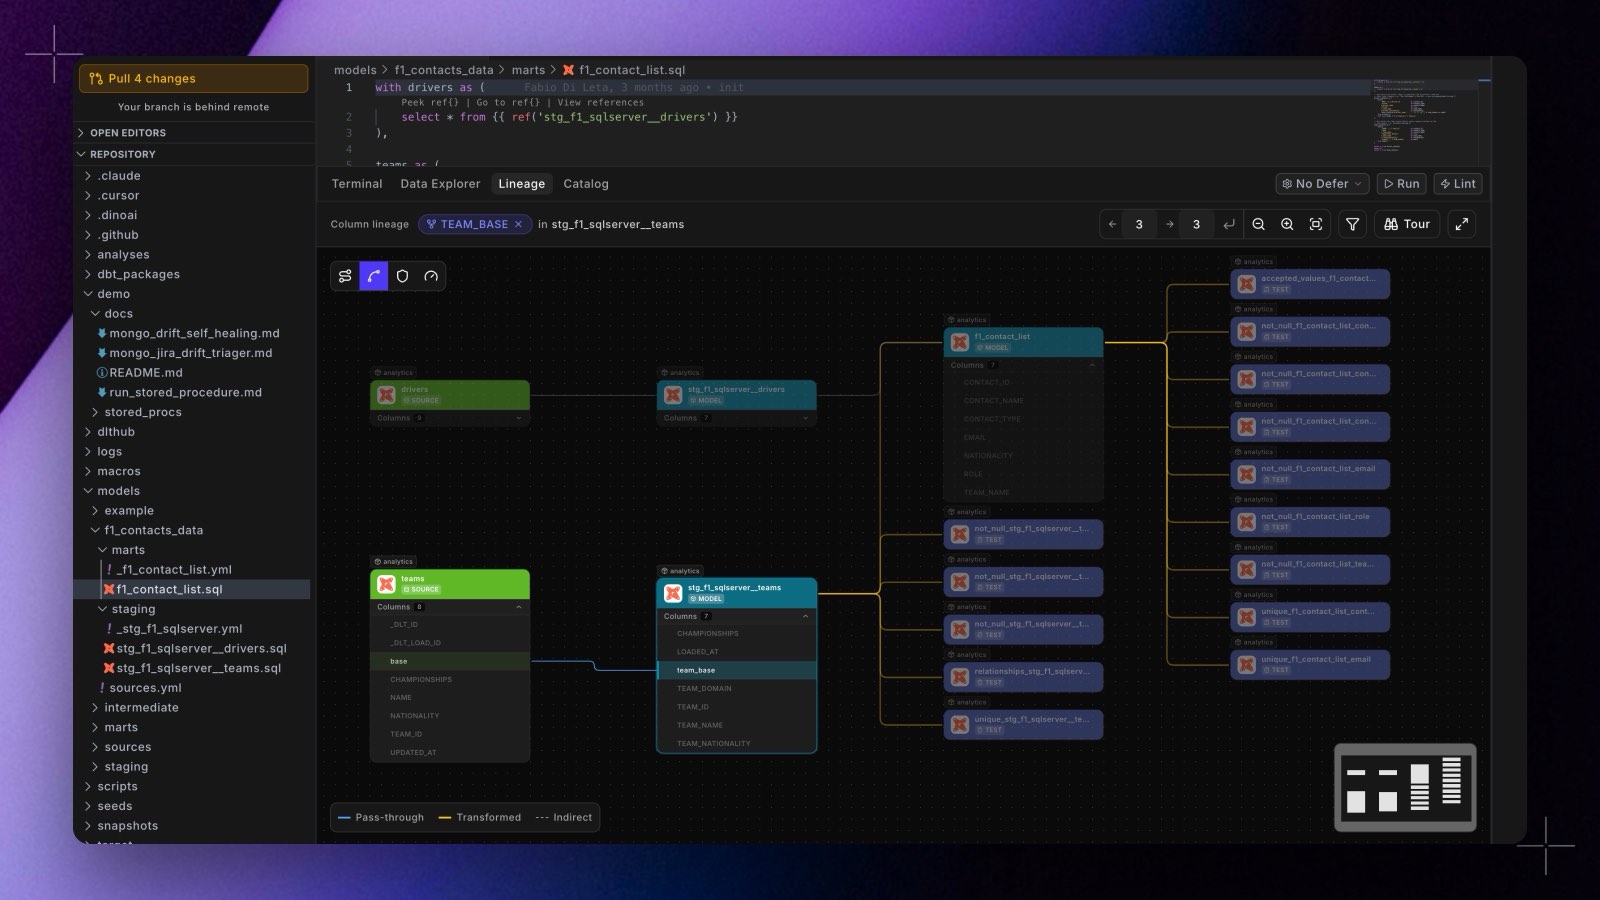1600x900 pixels.
Task: Click the apply depth return-arrow icon
Action: point(1229,224)
